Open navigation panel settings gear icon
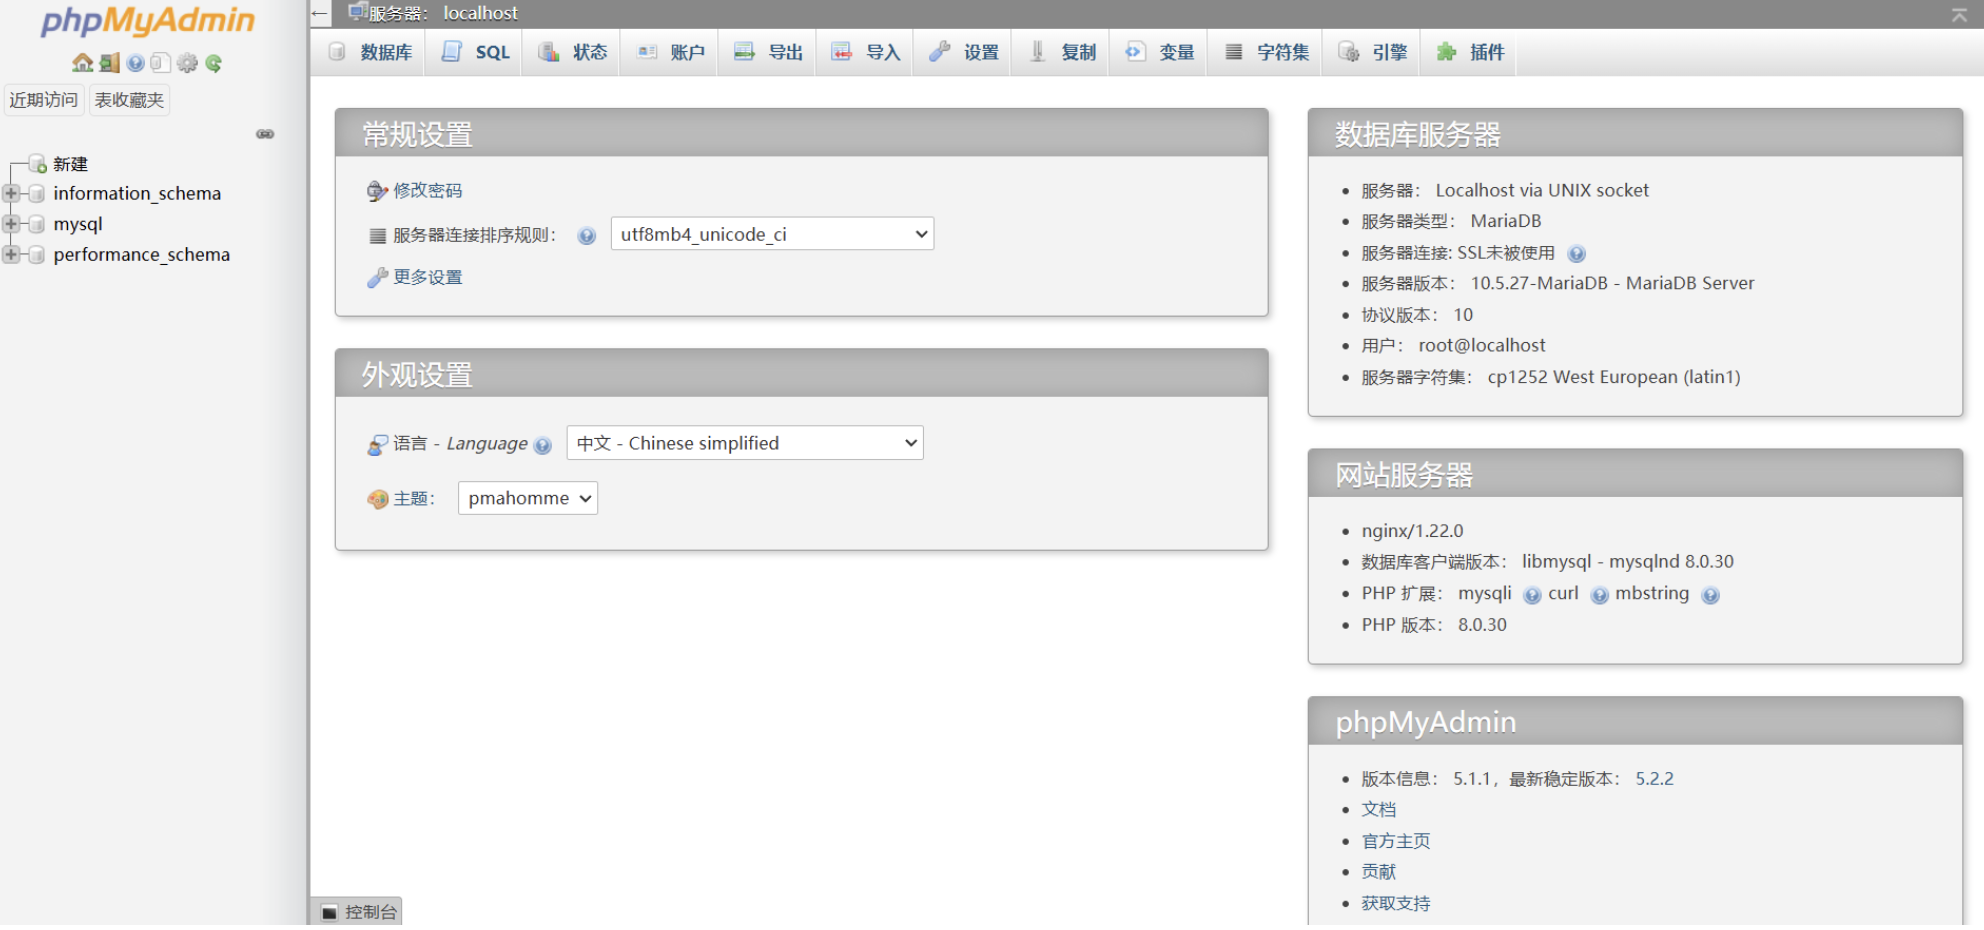The width and height of the screenshot is (1984, 930). coord(187,63)
